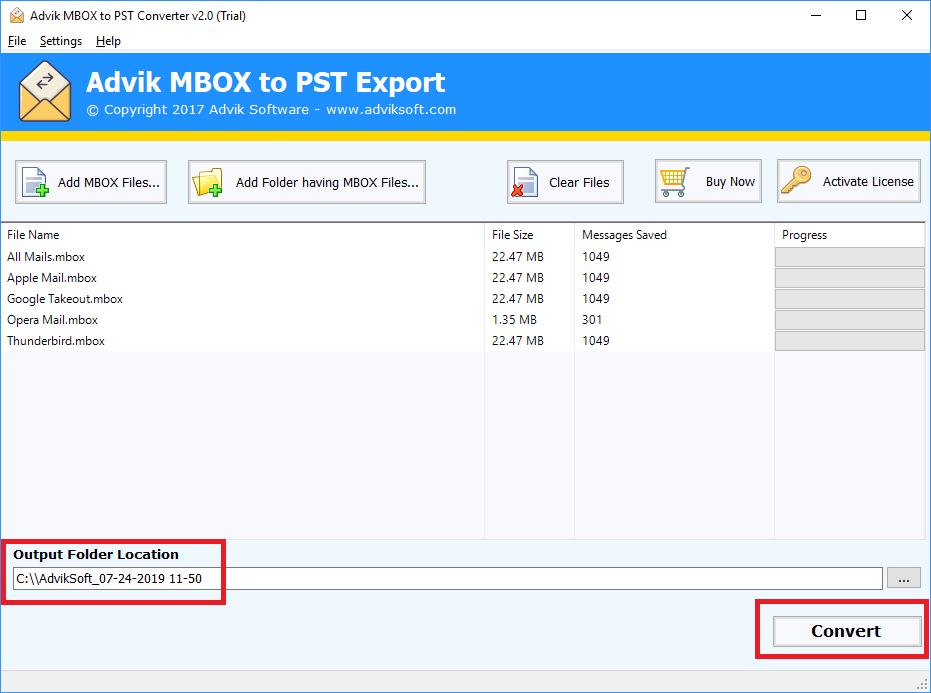This screenshot has width=931, height=693.
Task: Open the Help menu
Action: point(108,41)
